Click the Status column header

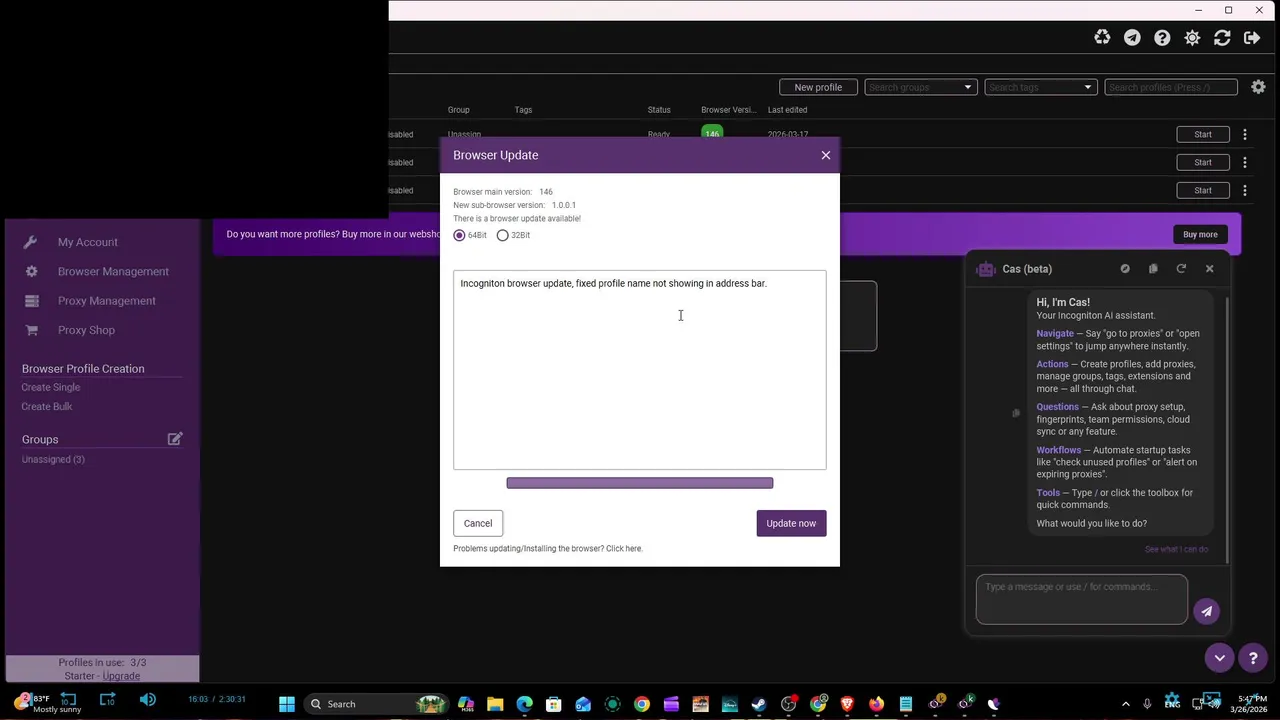[659, 110]
